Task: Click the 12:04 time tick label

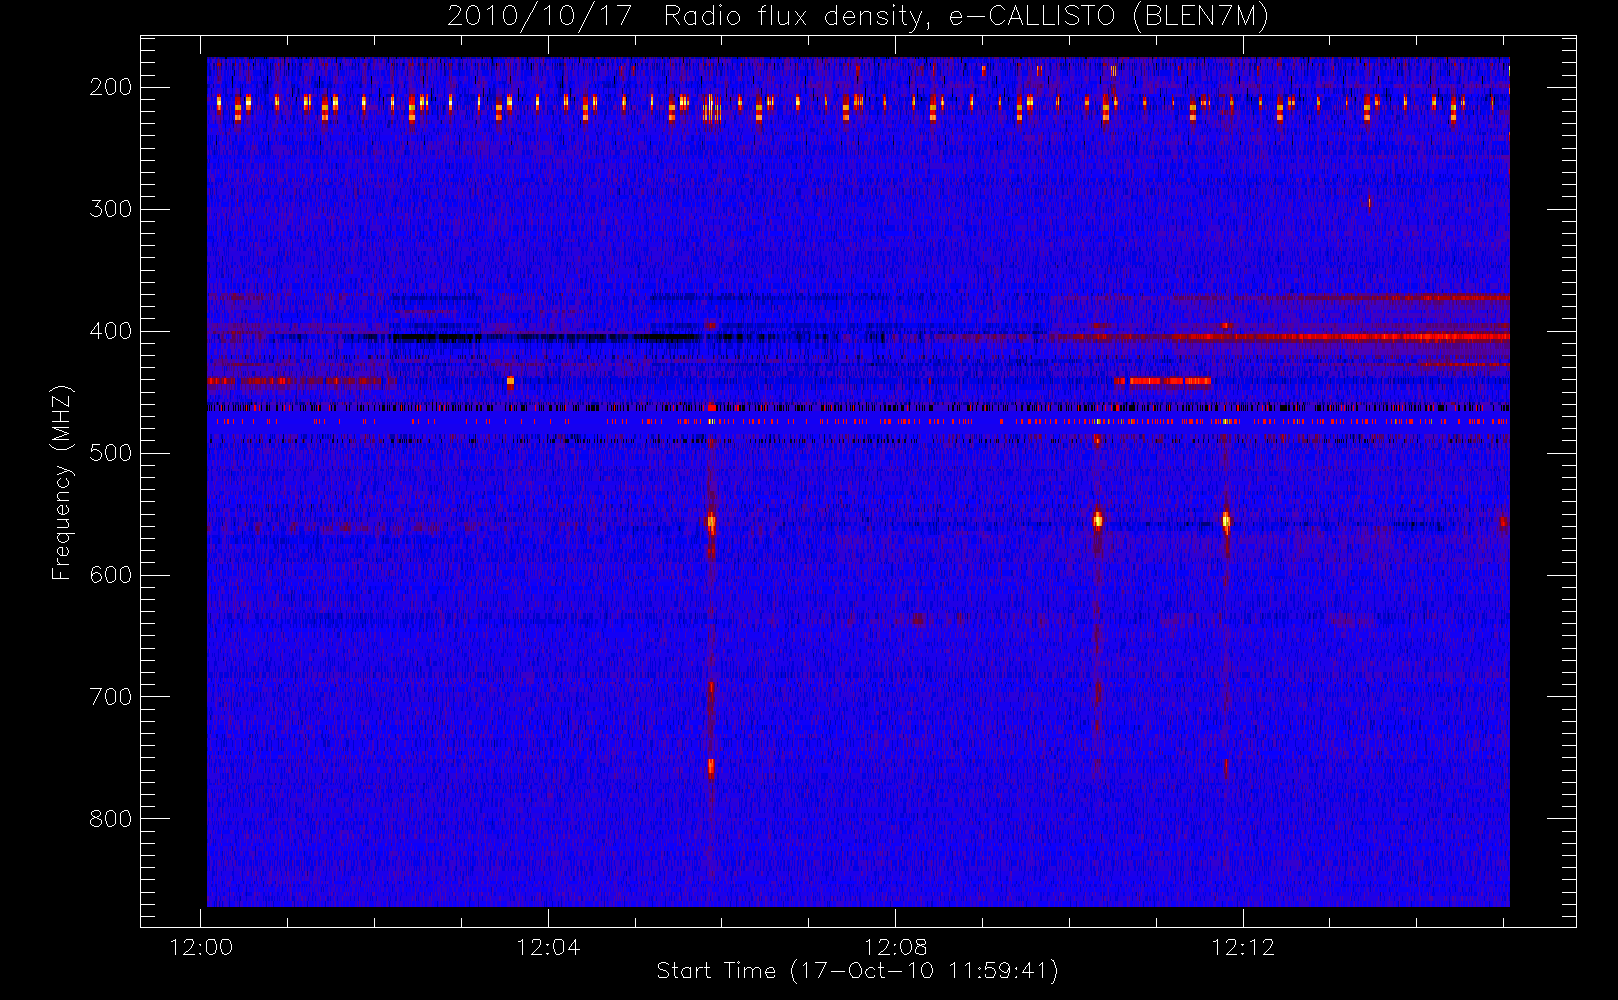Action: [548, 947]
